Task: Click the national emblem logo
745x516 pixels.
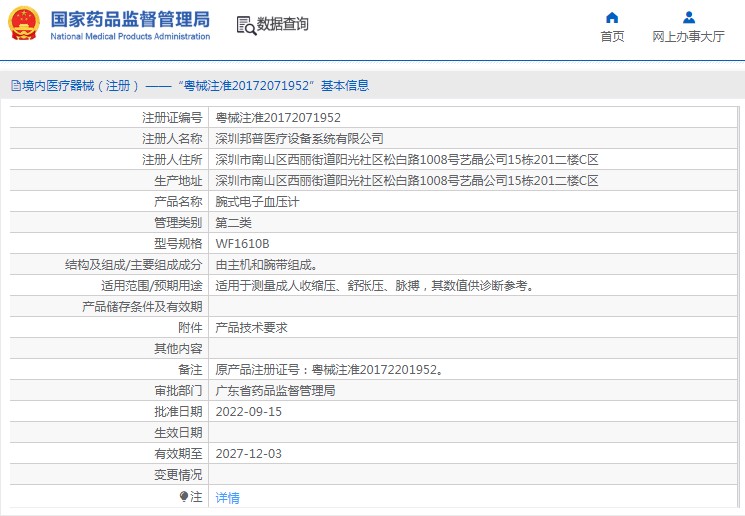Action: [24, 23]
